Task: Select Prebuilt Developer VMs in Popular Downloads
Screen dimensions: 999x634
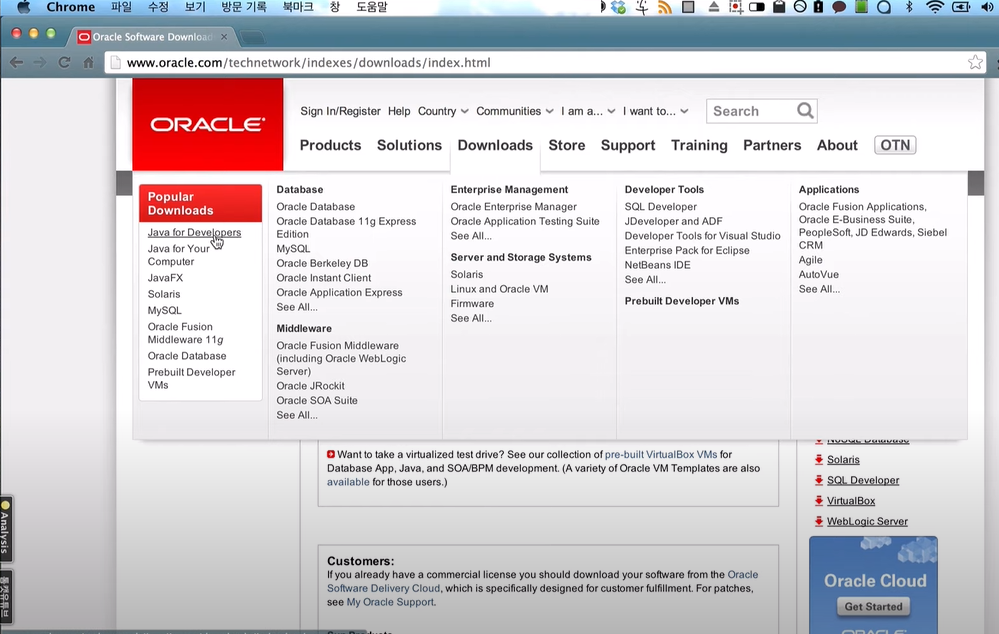Action: coord(191,378)
